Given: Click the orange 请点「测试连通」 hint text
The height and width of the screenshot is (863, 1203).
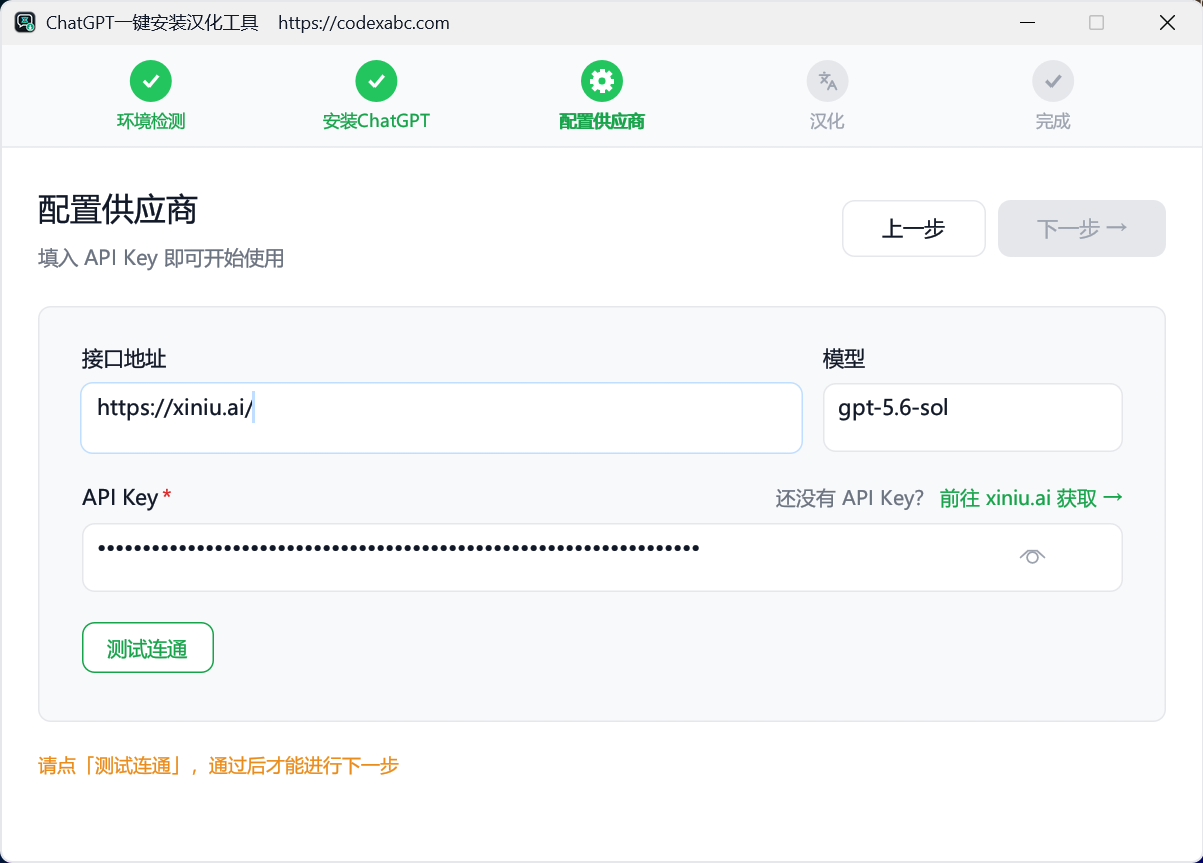Looking at the screenshot, I should [218, 766].
